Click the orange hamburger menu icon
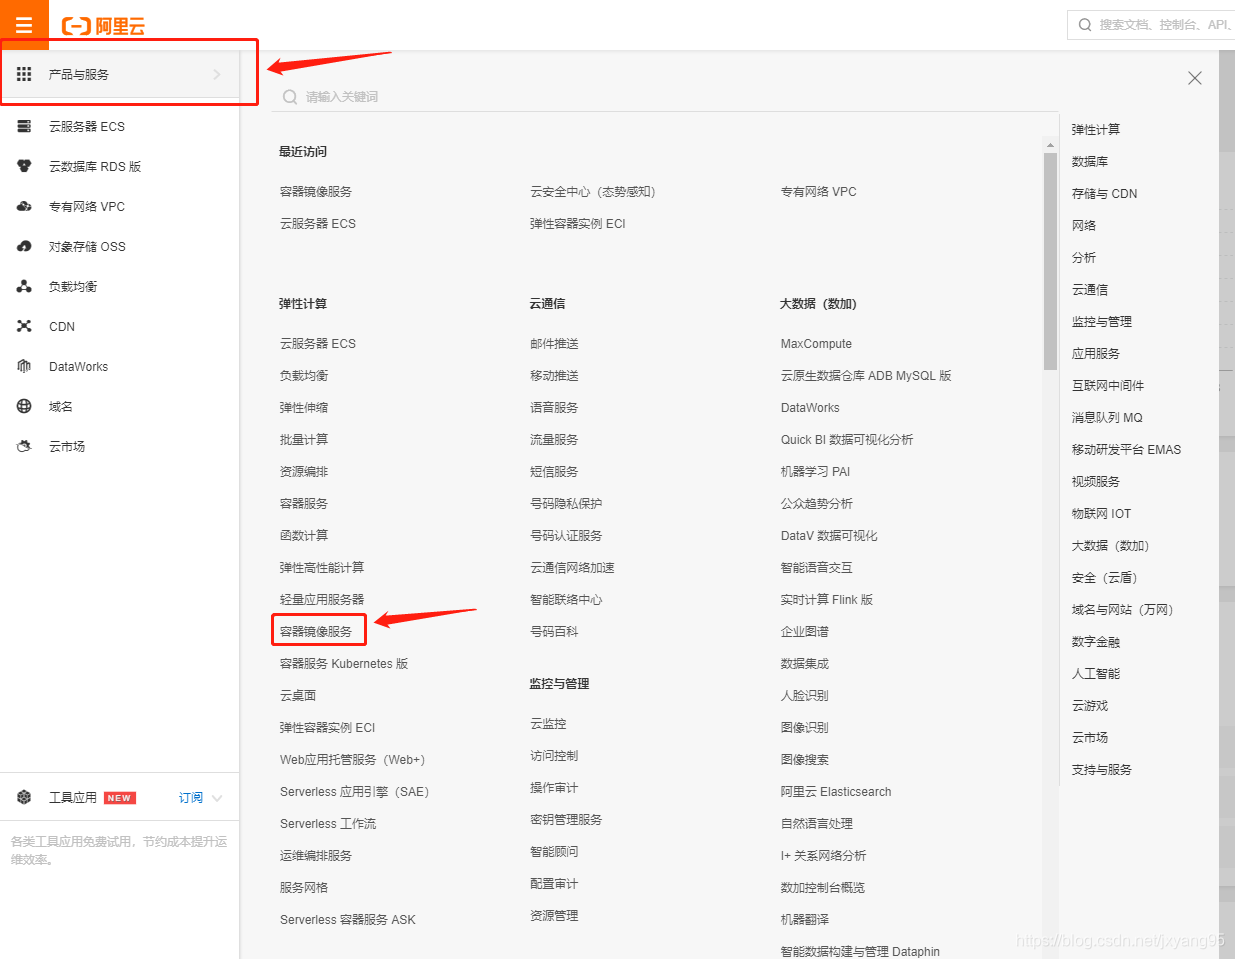 click(x=24, y=25)
